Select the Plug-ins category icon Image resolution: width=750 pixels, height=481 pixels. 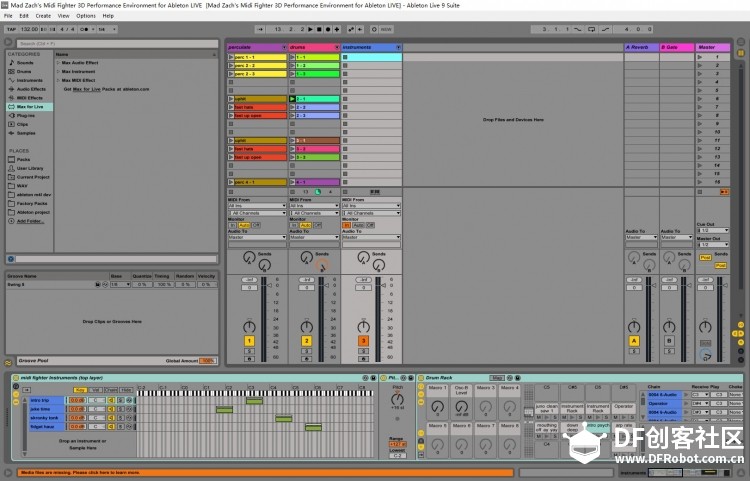12,115
